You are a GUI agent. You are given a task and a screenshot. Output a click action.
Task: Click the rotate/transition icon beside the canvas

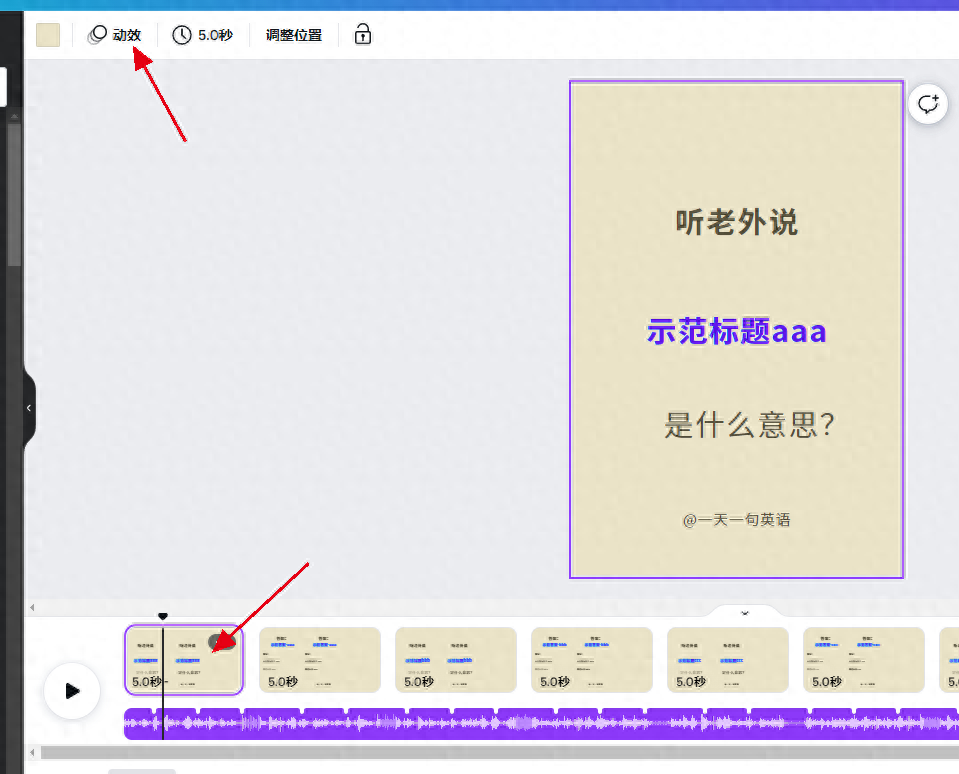pos(927,103)
